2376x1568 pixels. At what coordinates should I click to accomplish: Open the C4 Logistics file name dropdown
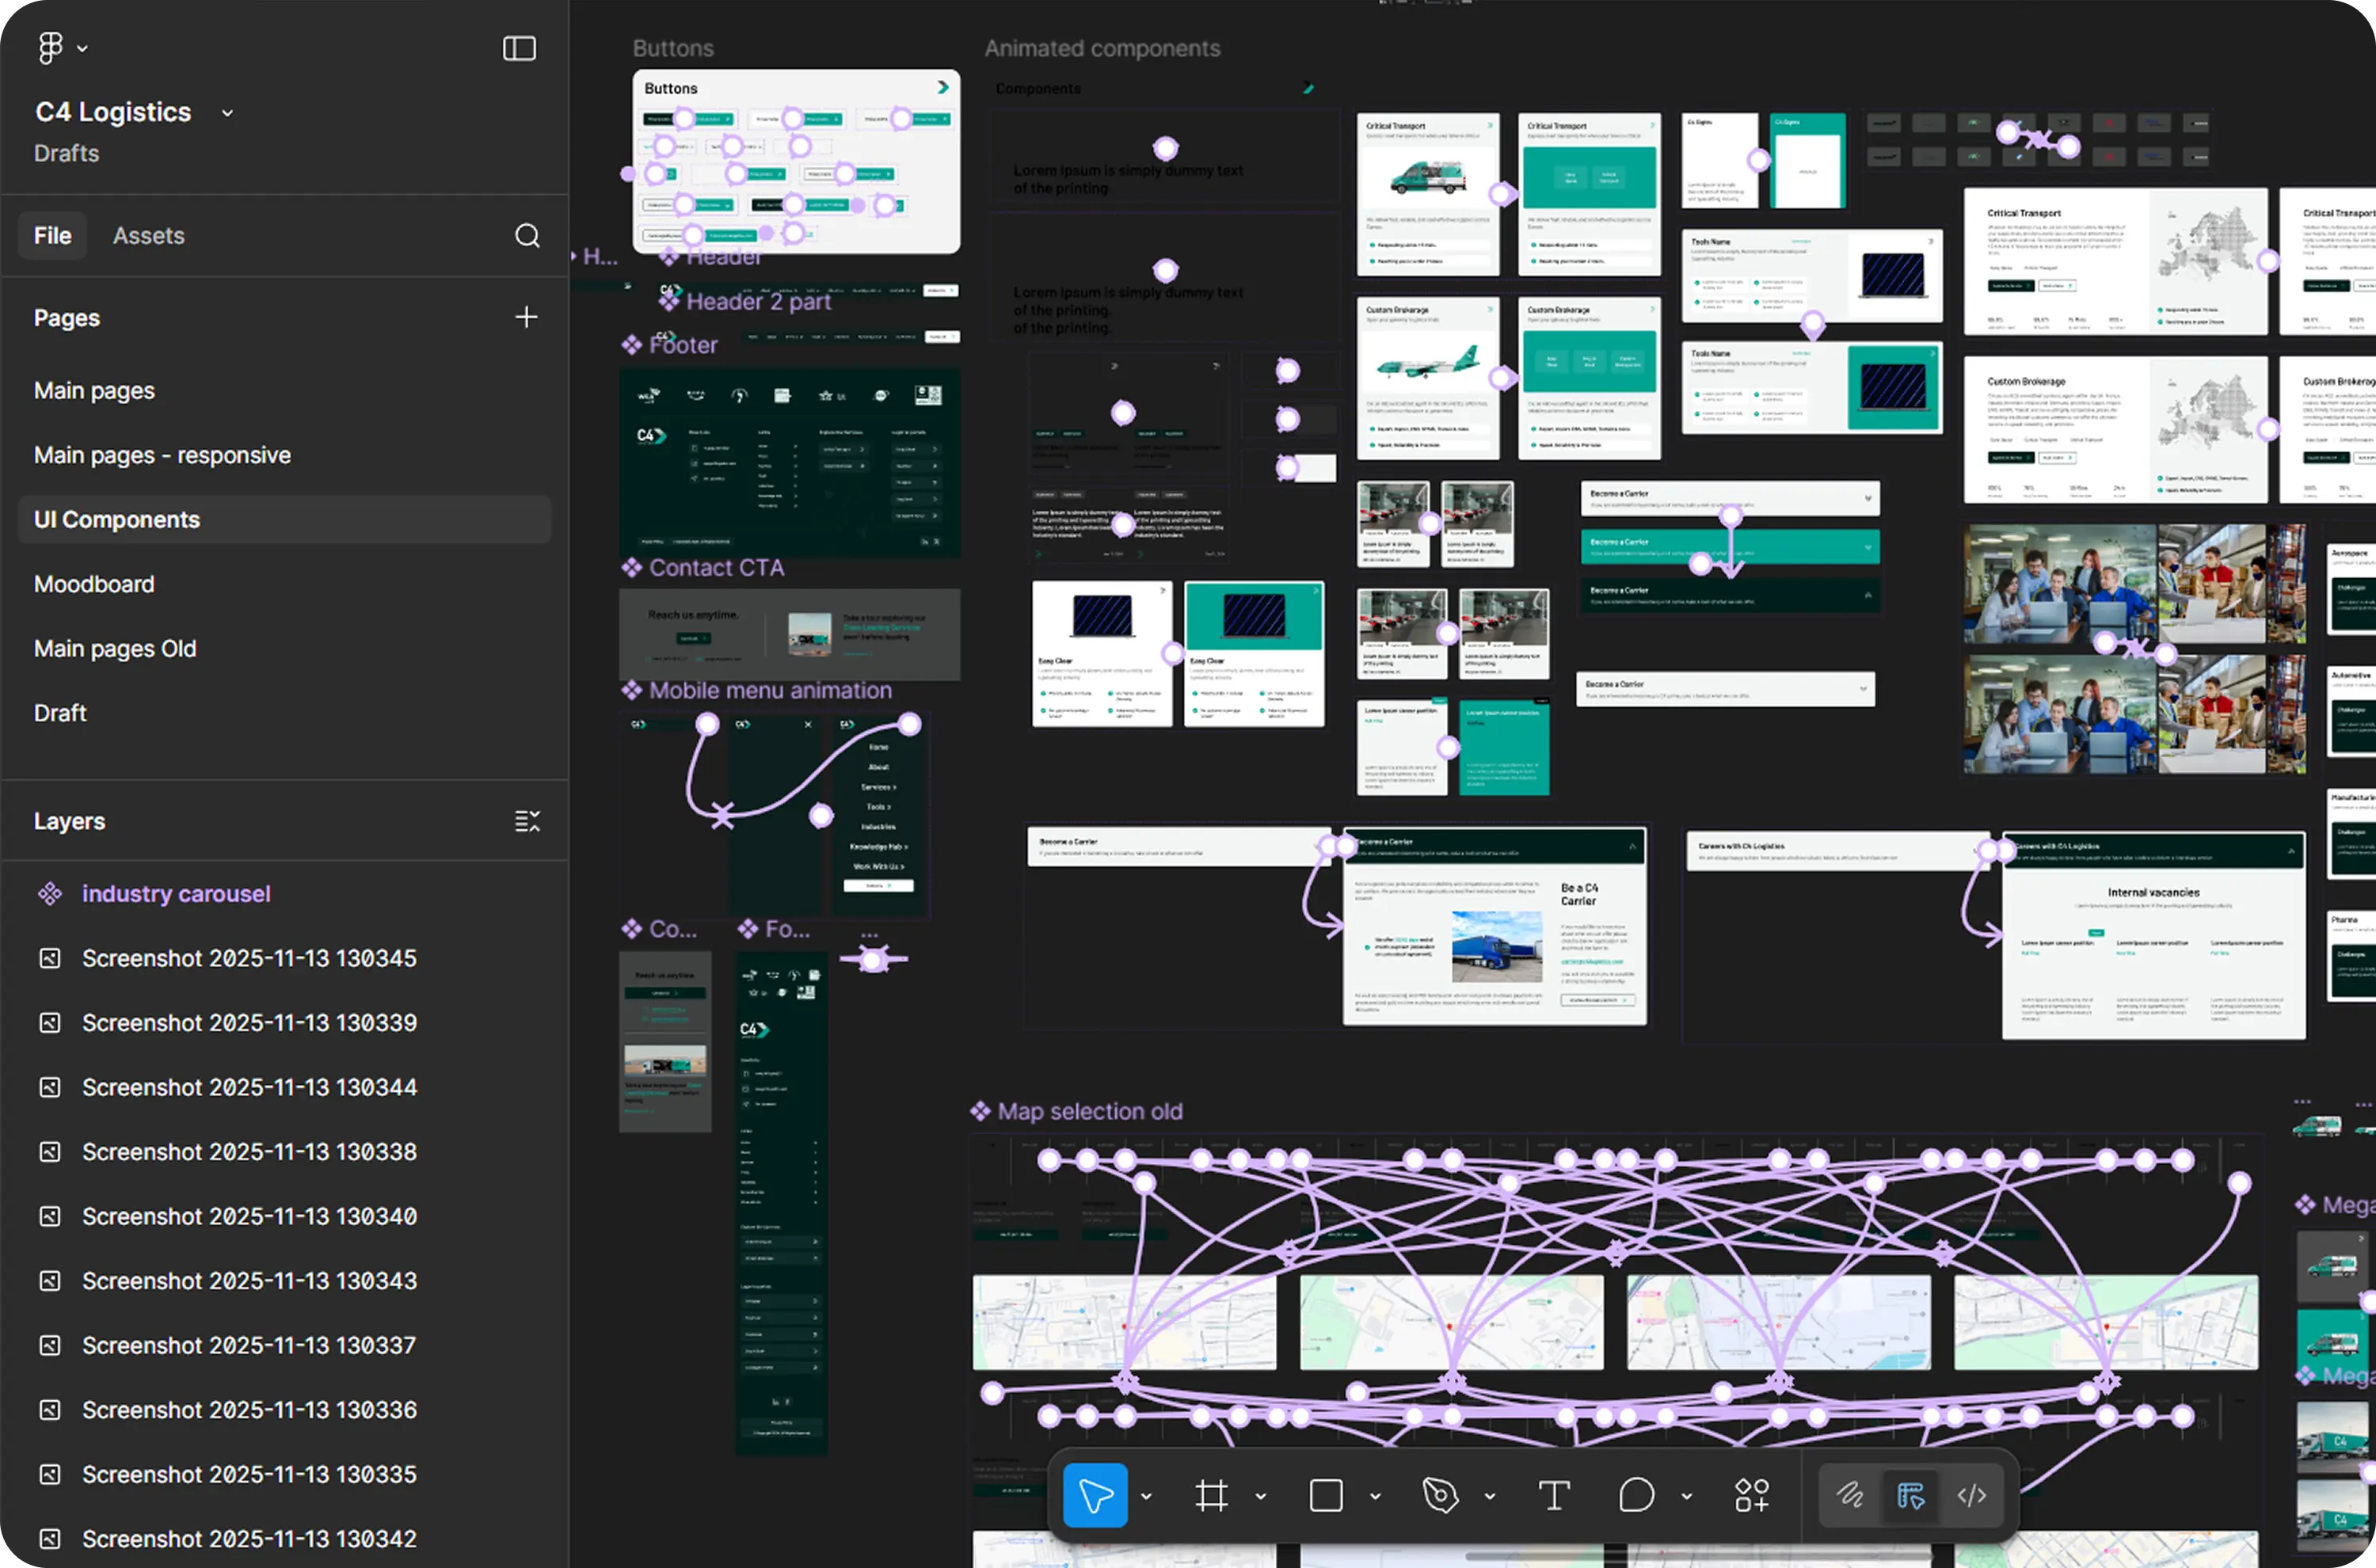[226, 112]
